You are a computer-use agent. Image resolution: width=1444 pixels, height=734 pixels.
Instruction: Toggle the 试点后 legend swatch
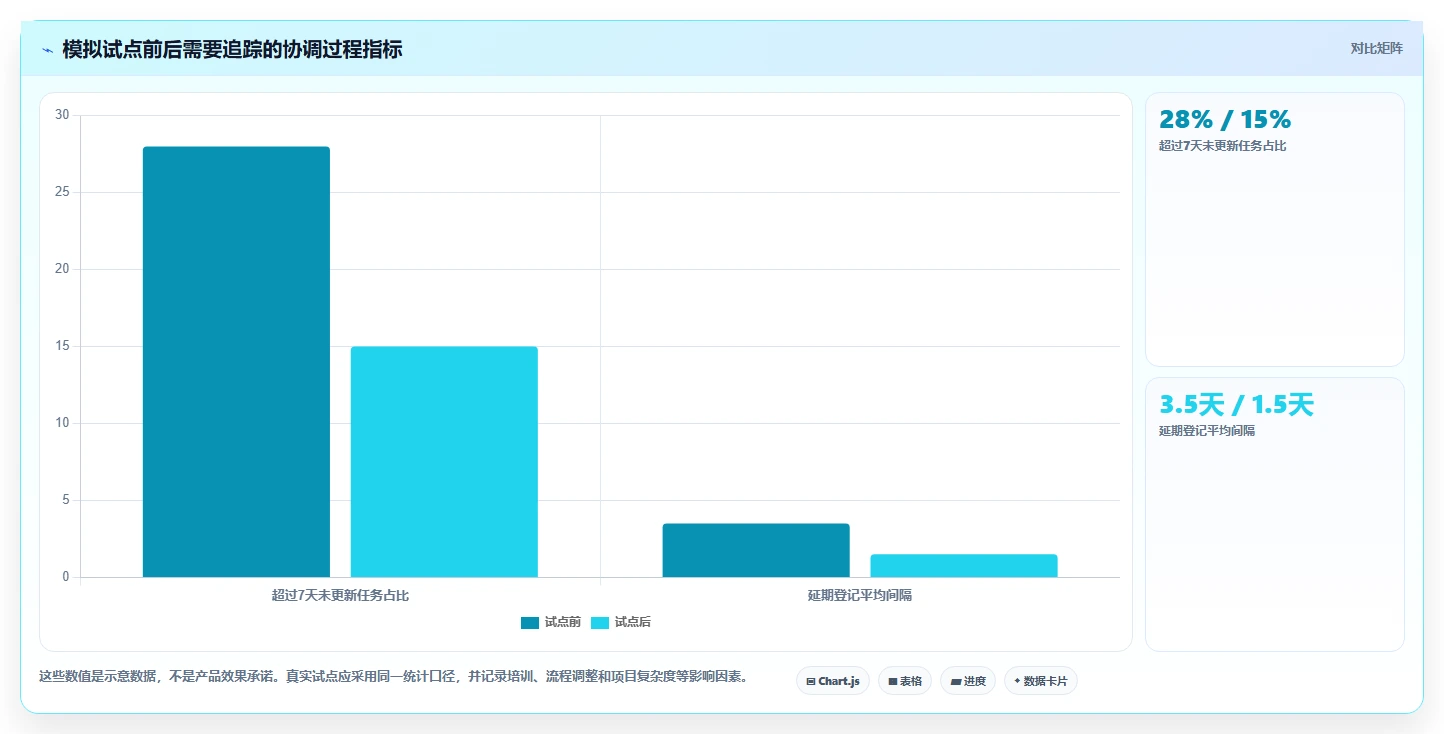coord(600,623)
